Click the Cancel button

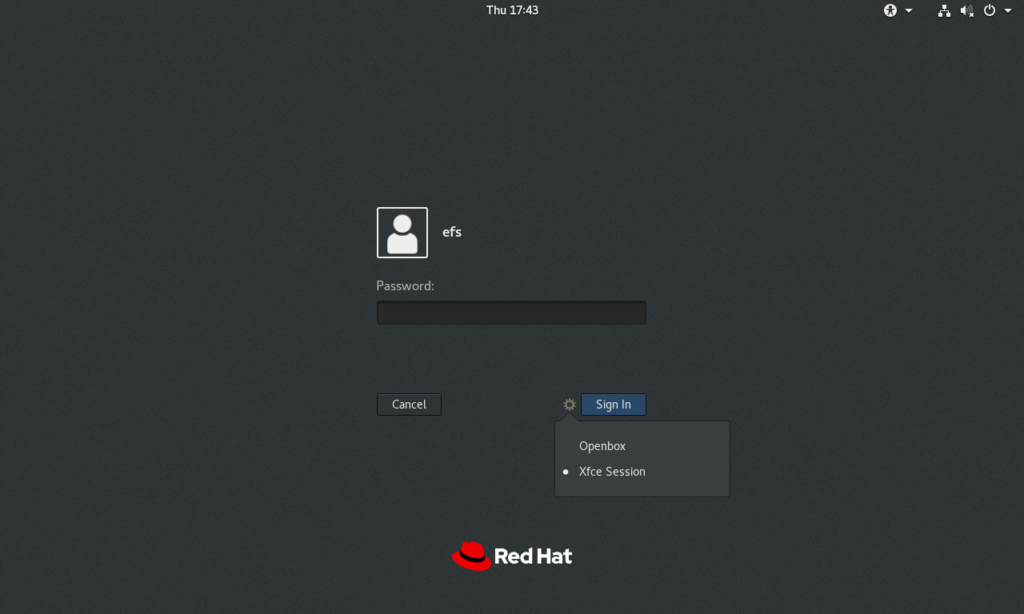(409, 404)
